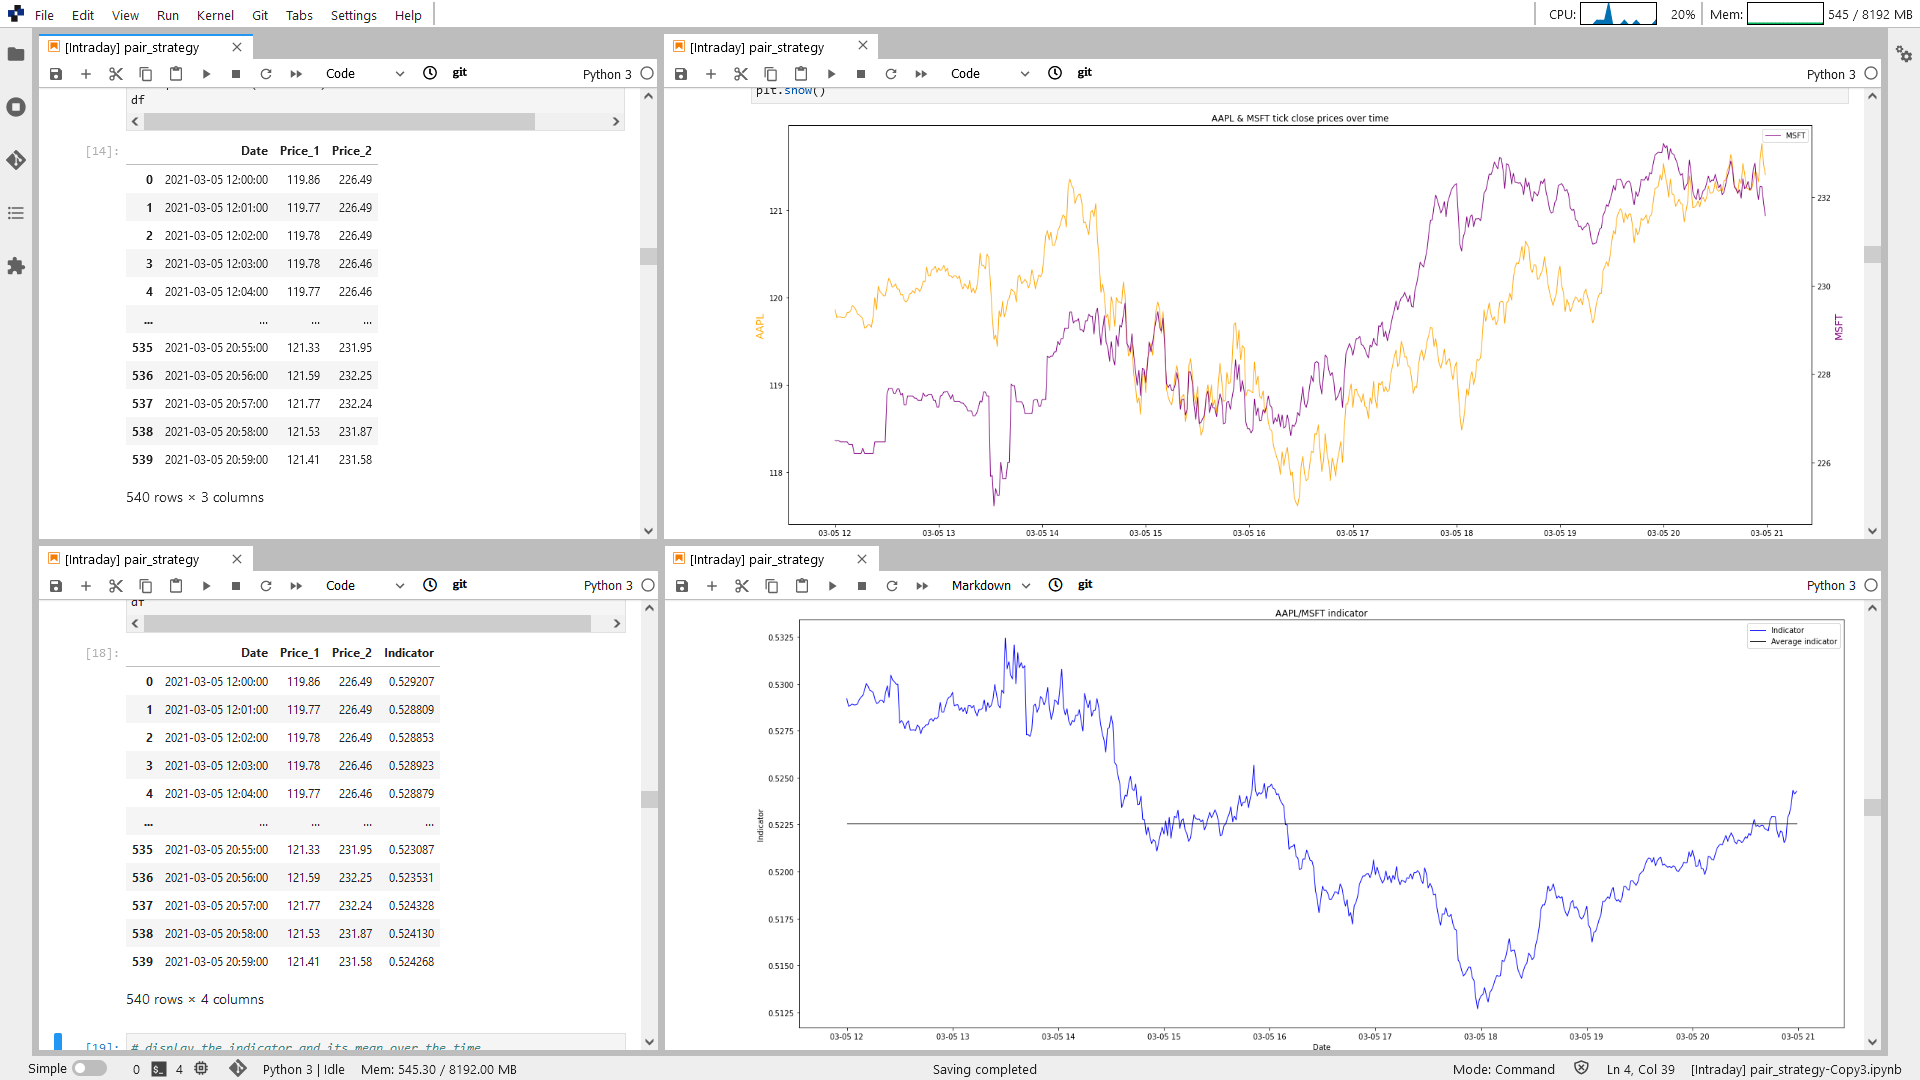
Task: Open the table of contents sidebar icon
Action: click(x=16, y=213)
